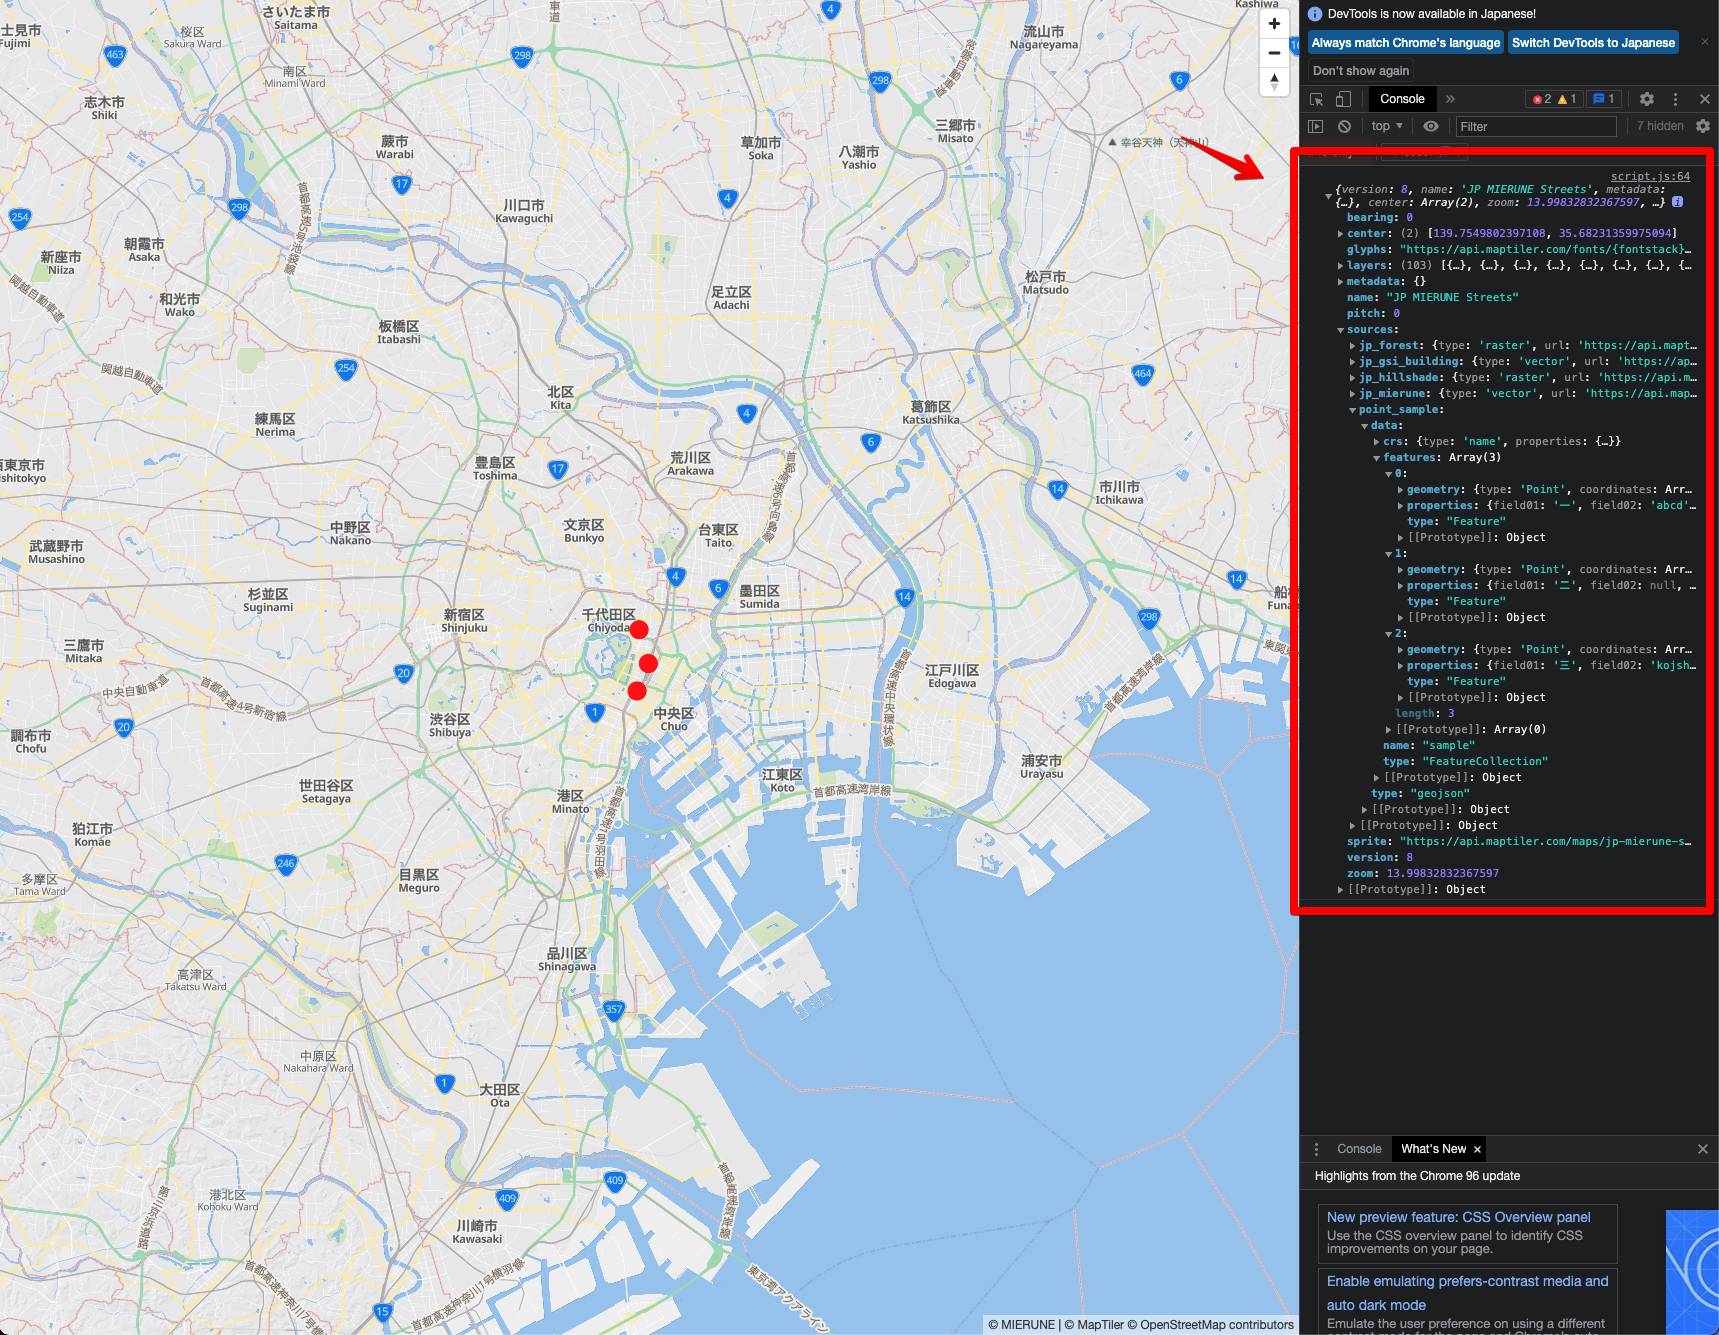
Task: Click the name "JP MIERUNE Streets" property line
Action: pos(1432,298)
